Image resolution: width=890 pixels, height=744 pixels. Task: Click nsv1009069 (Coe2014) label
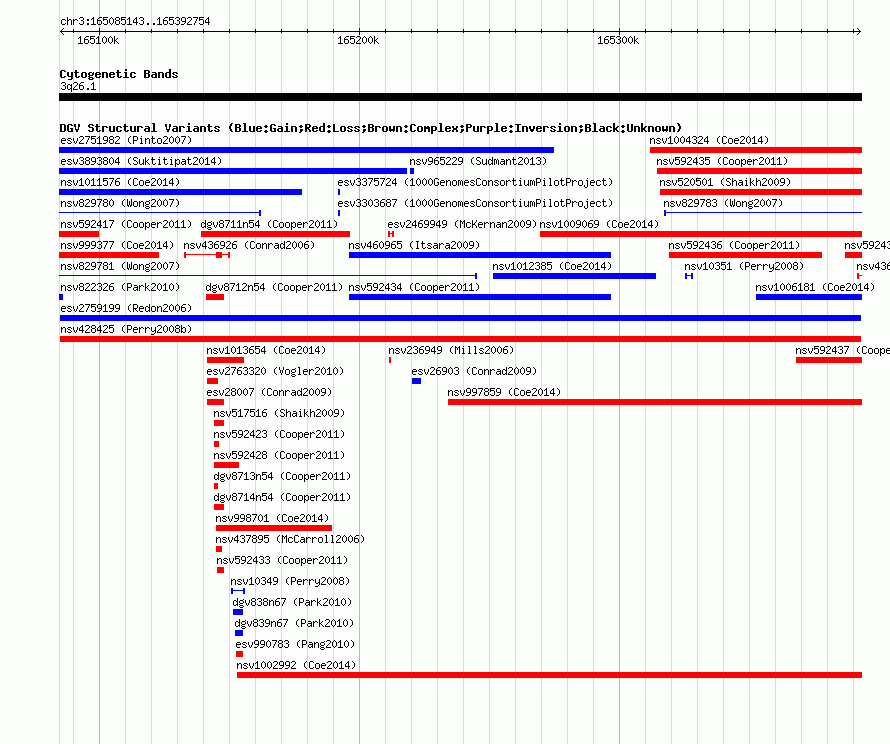tap(599, 224)
